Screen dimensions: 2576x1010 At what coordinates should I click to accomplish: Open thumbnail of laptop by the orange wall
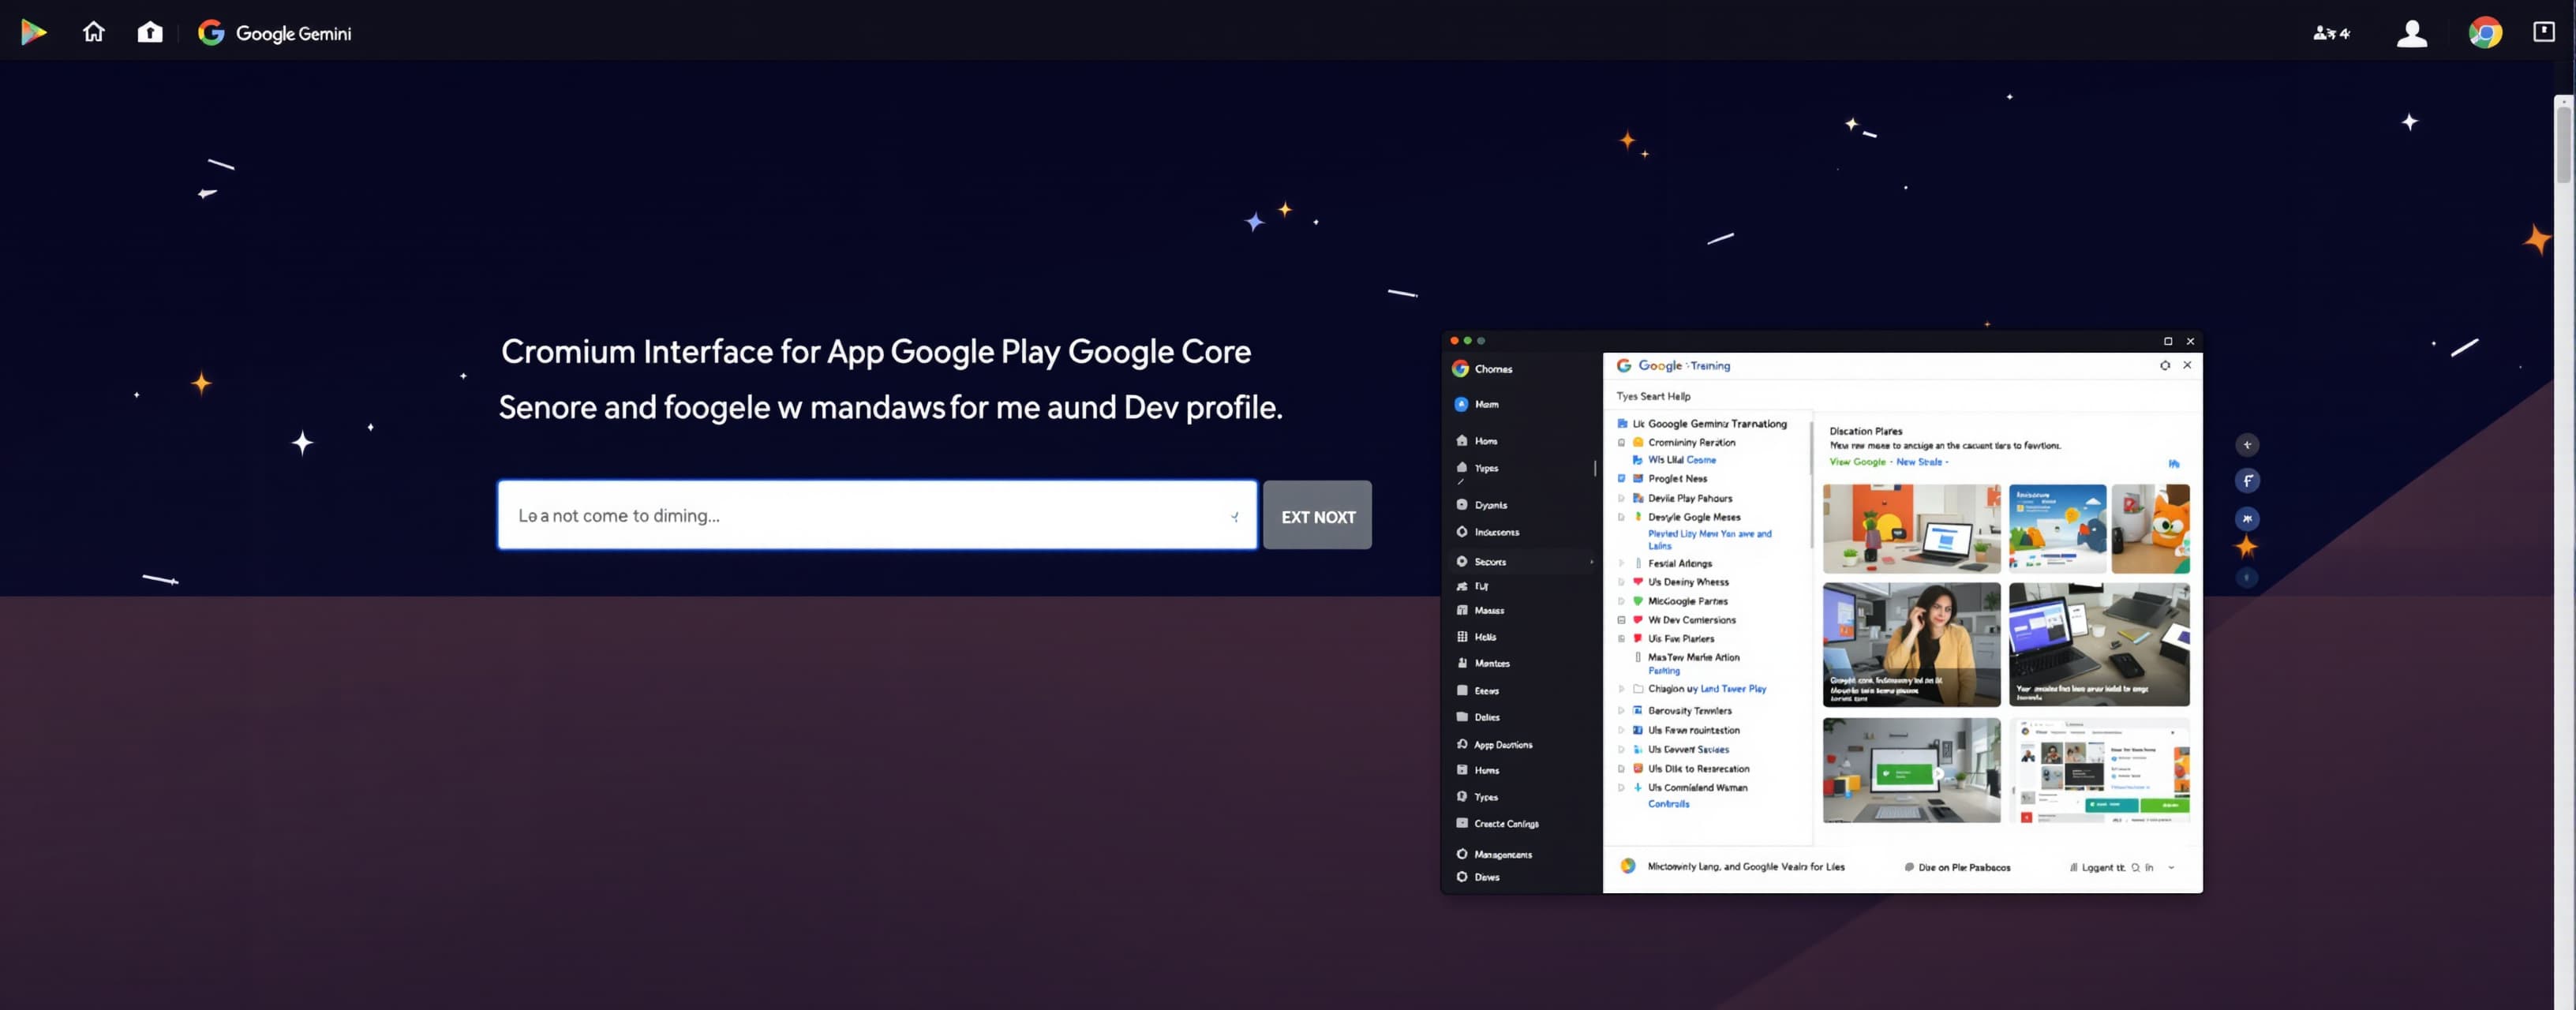point(1911,528)
